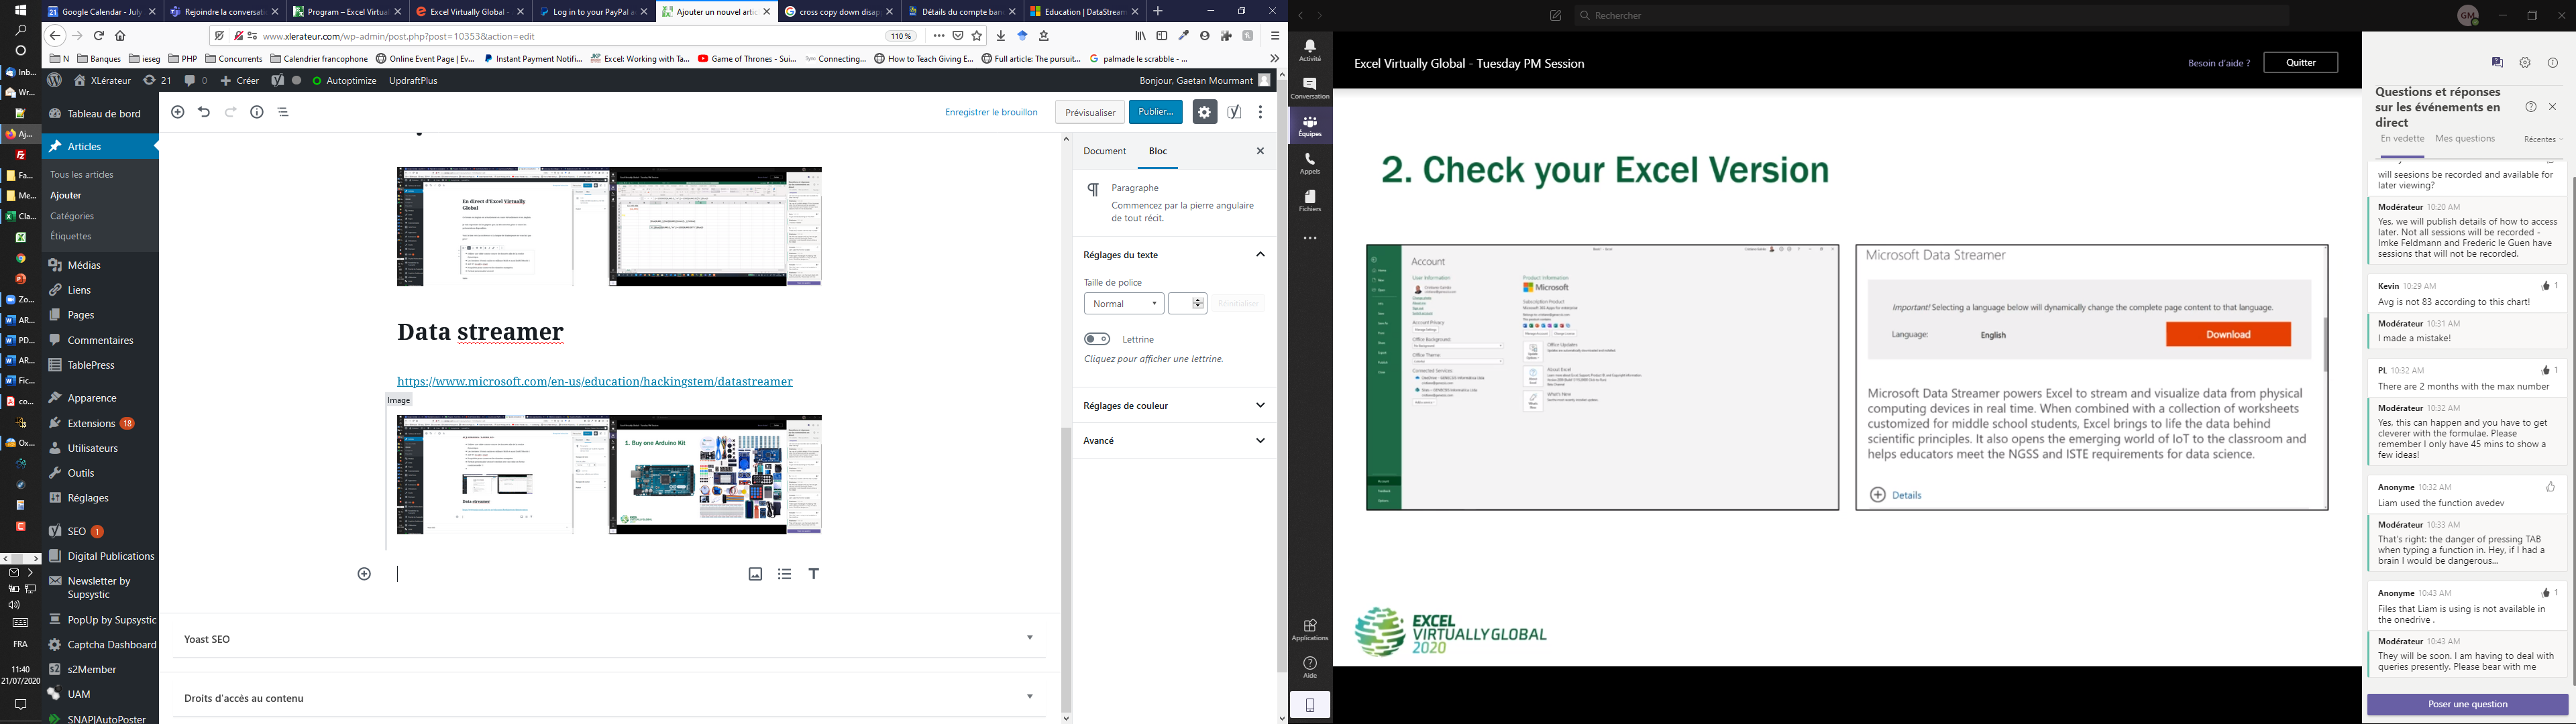Open Teams event settings gear icon
Screen dimensions: 2576x724
[2525, 63]
